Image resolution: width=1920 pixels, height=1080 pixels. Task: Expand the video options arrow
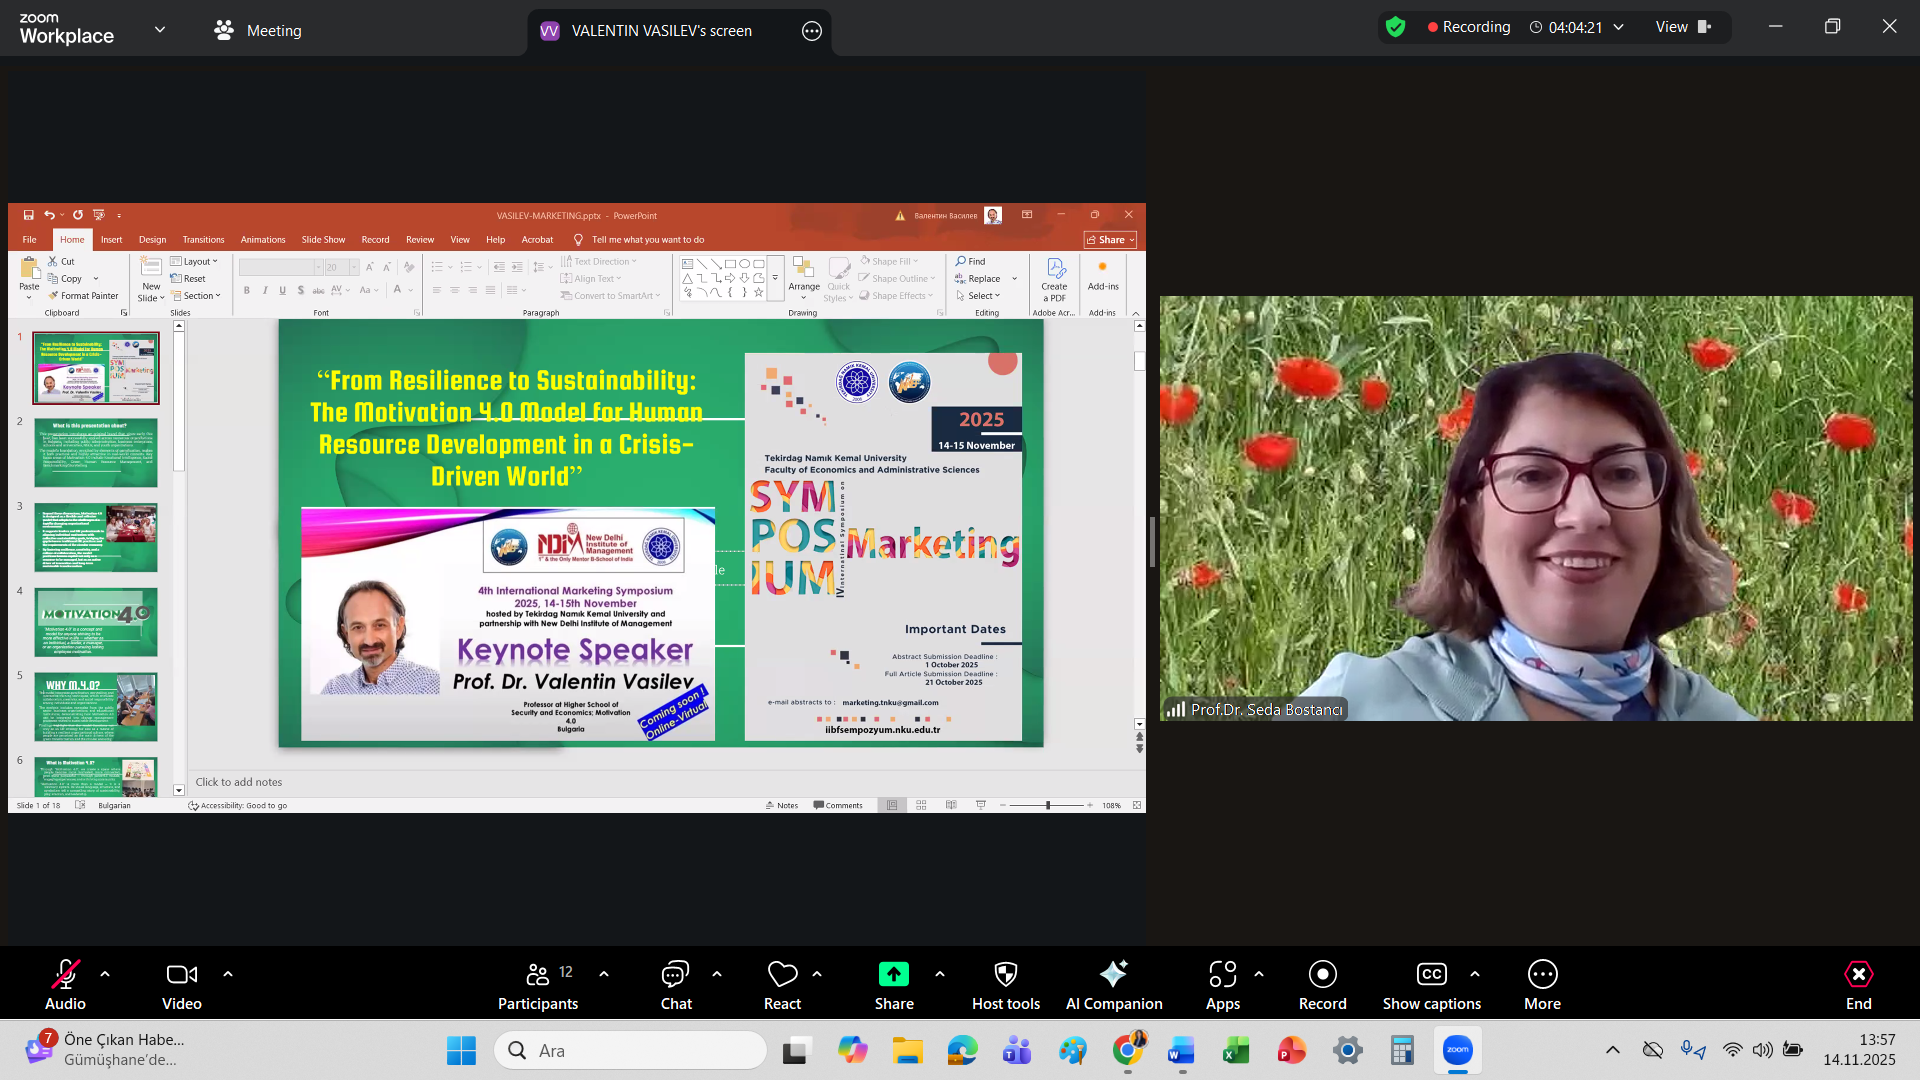pyautogui.click(x=228, y=974)
